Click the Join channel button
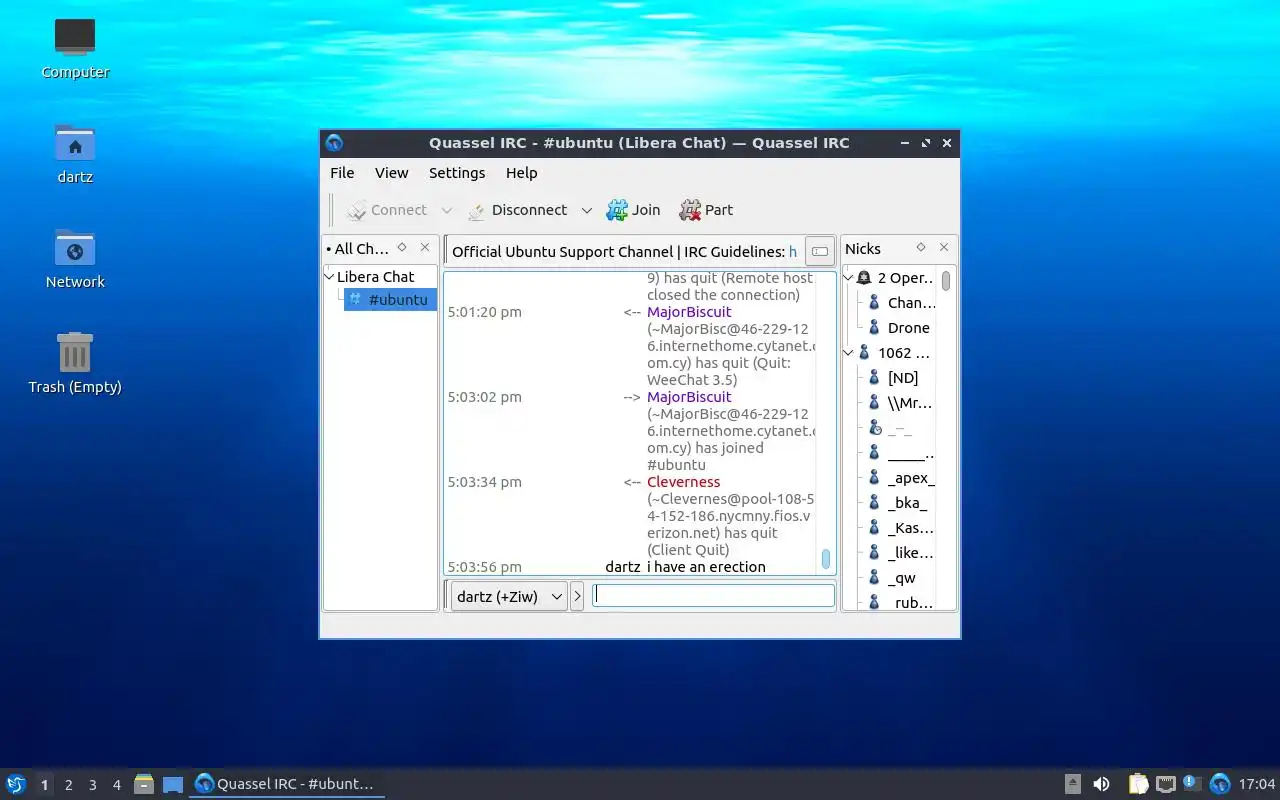The image size is (1280, 800). coord(633,210)
